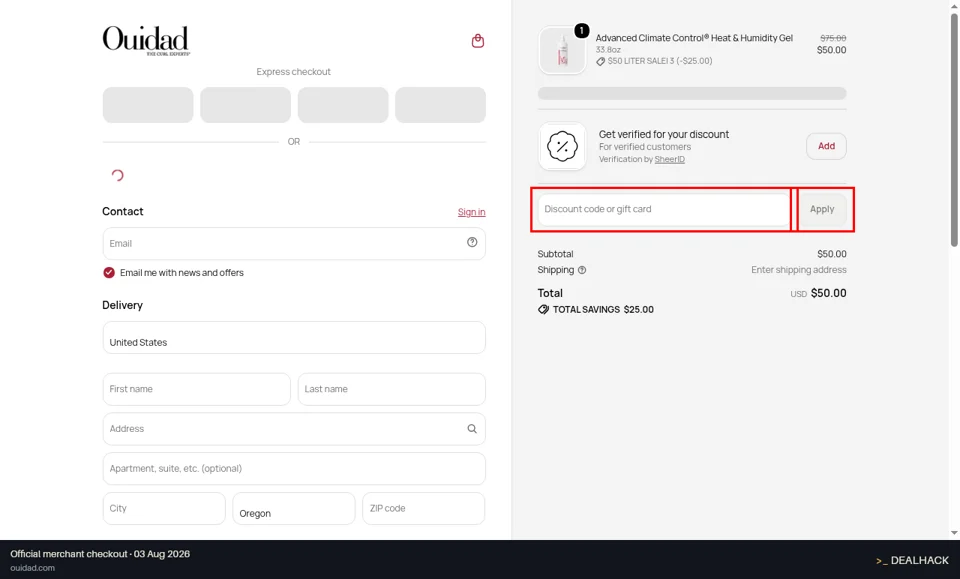Open the shopping bag cart icon
This screenshot has width=960, height=579.
tap(478, 41)
